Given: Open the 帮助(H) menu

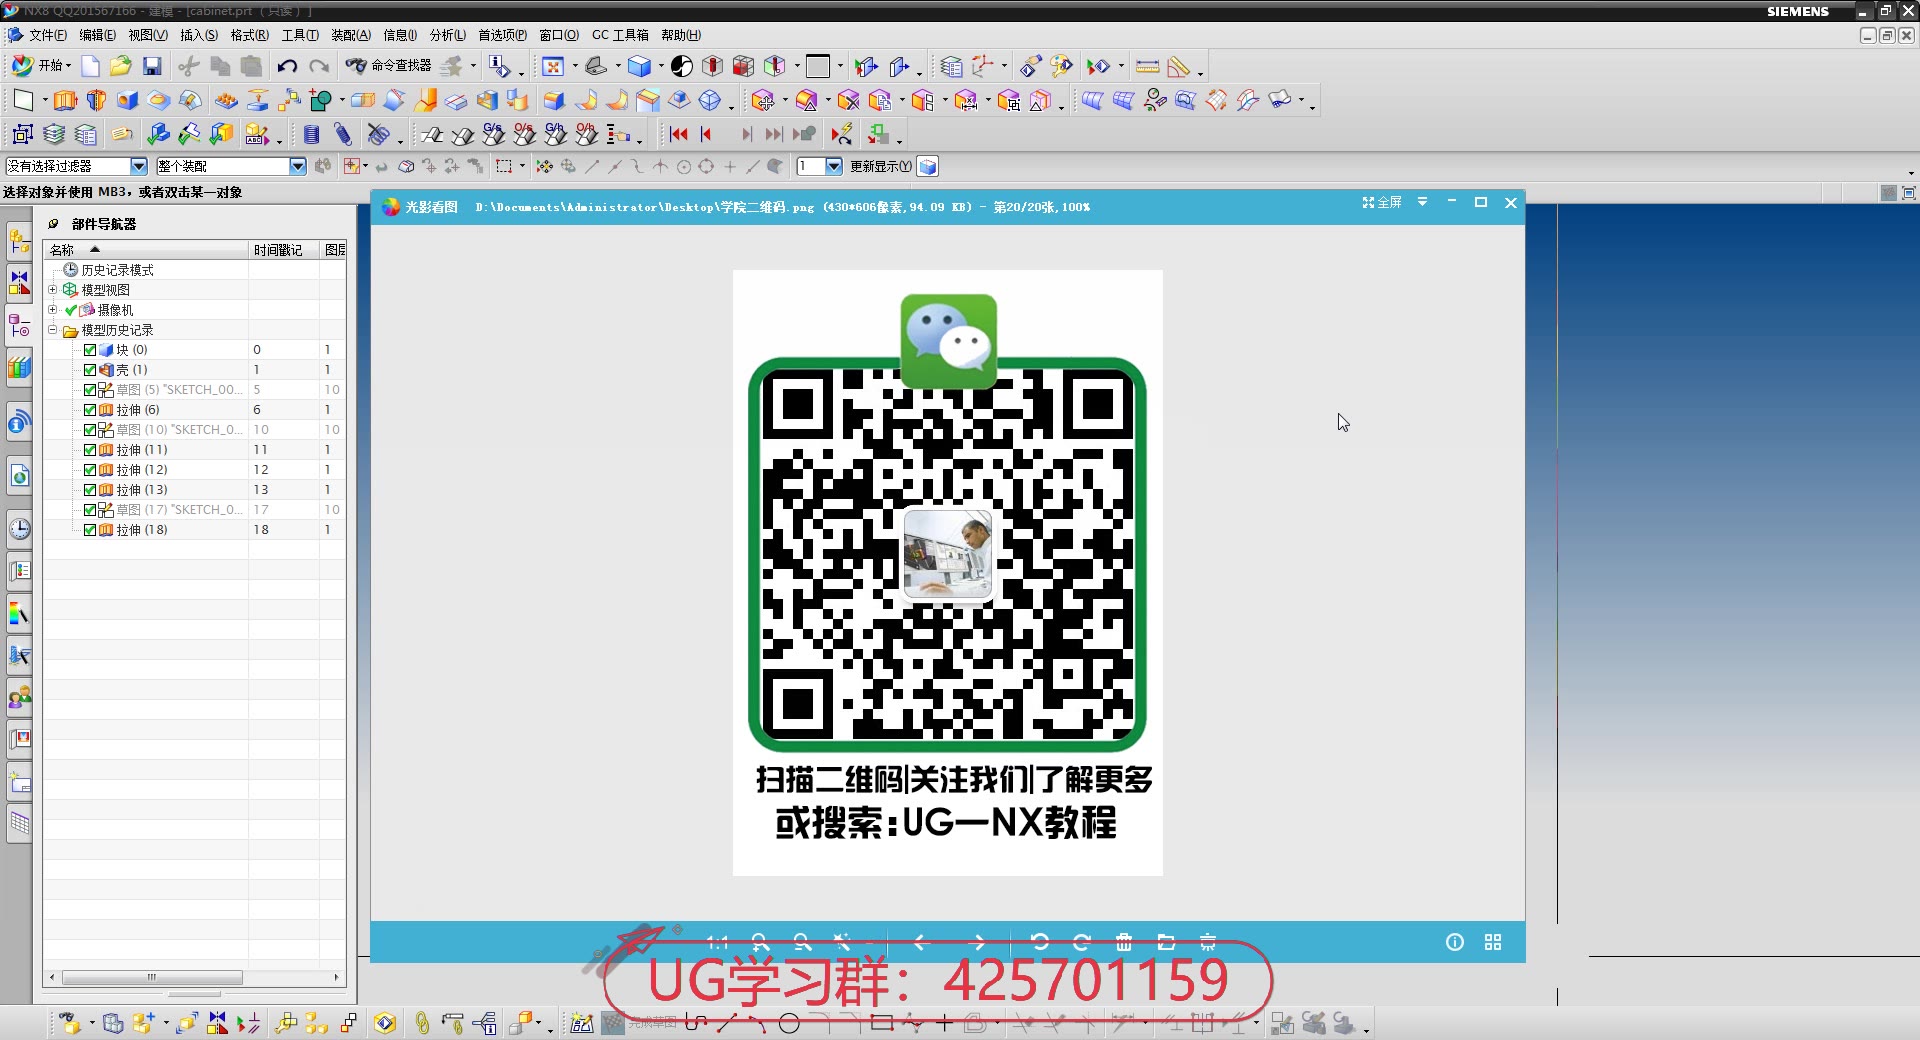Looking at the screenshot, I should tap(681, 35).
